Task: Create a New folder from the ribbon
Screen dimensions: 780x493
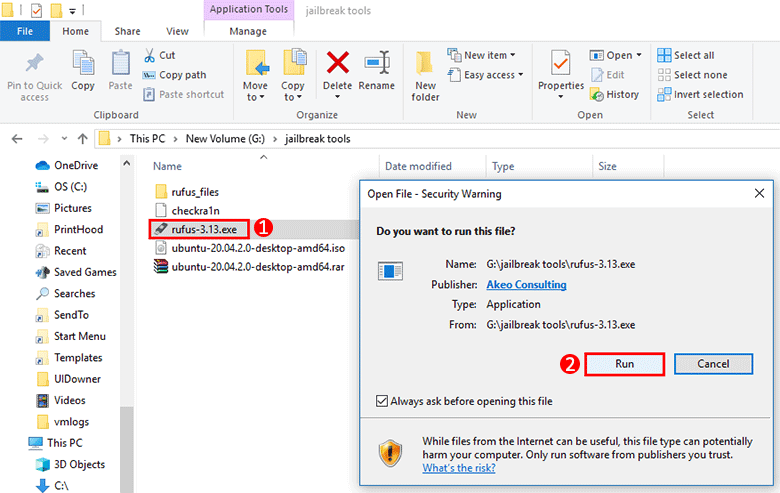Action: pos(425,76)
